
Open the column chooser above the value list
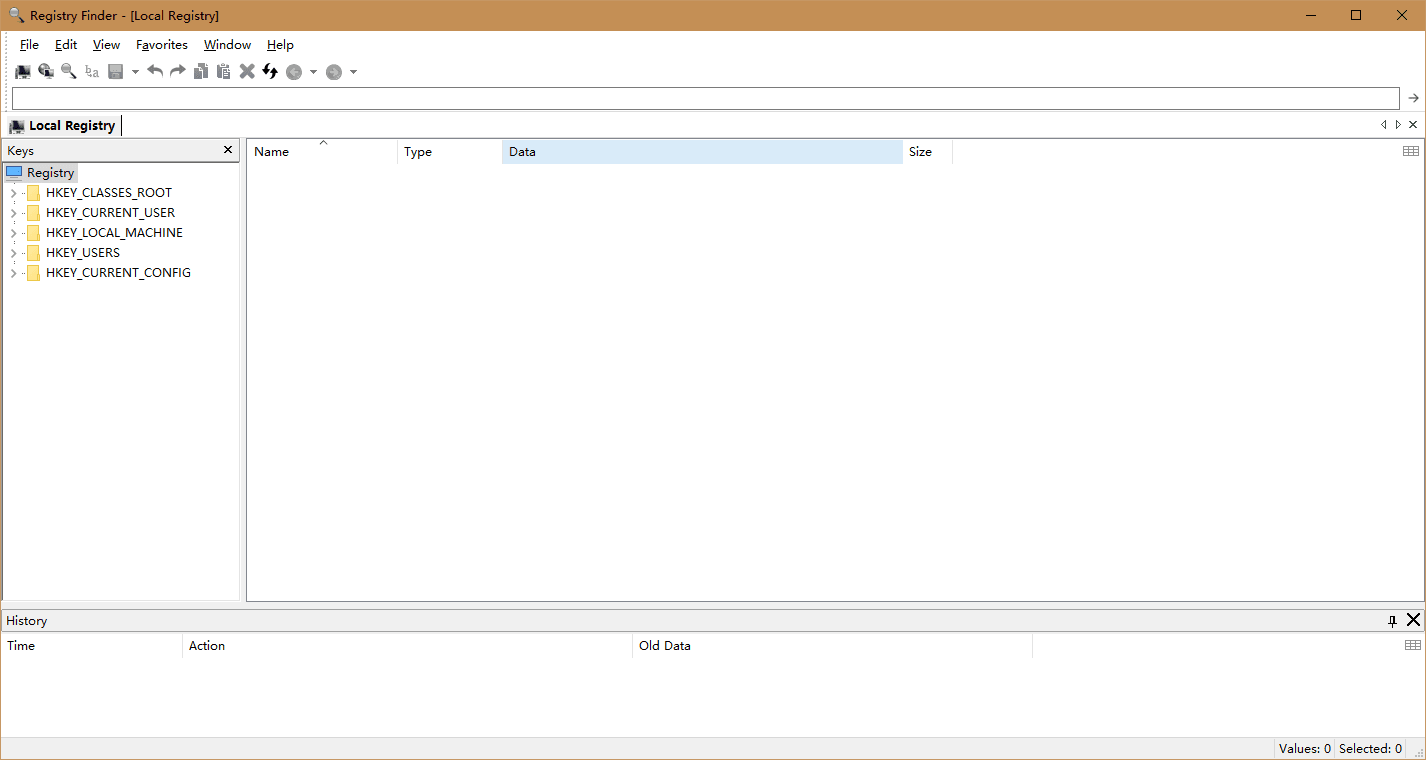(1410, 150)
